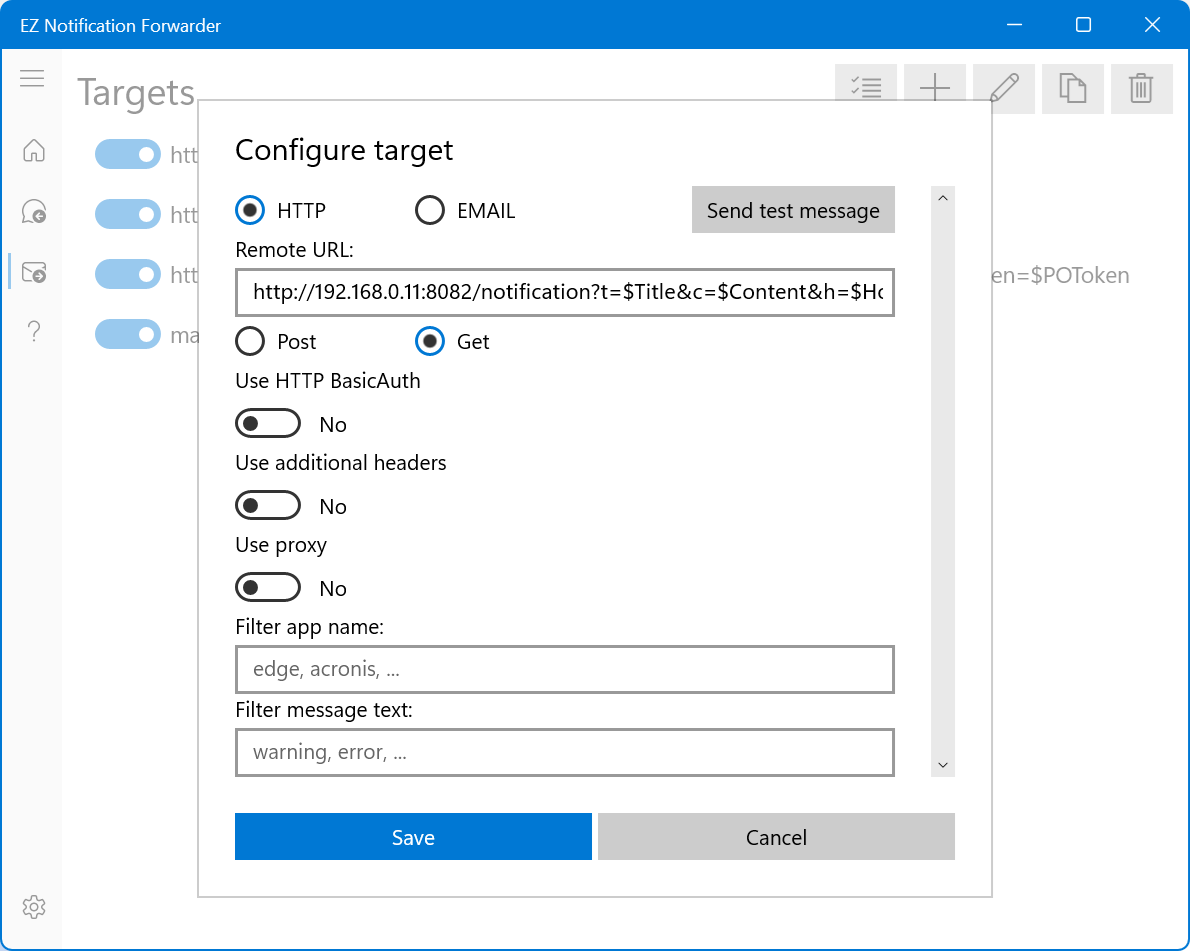
Task: Click the Filter app name field
Action: pos(565,669)
